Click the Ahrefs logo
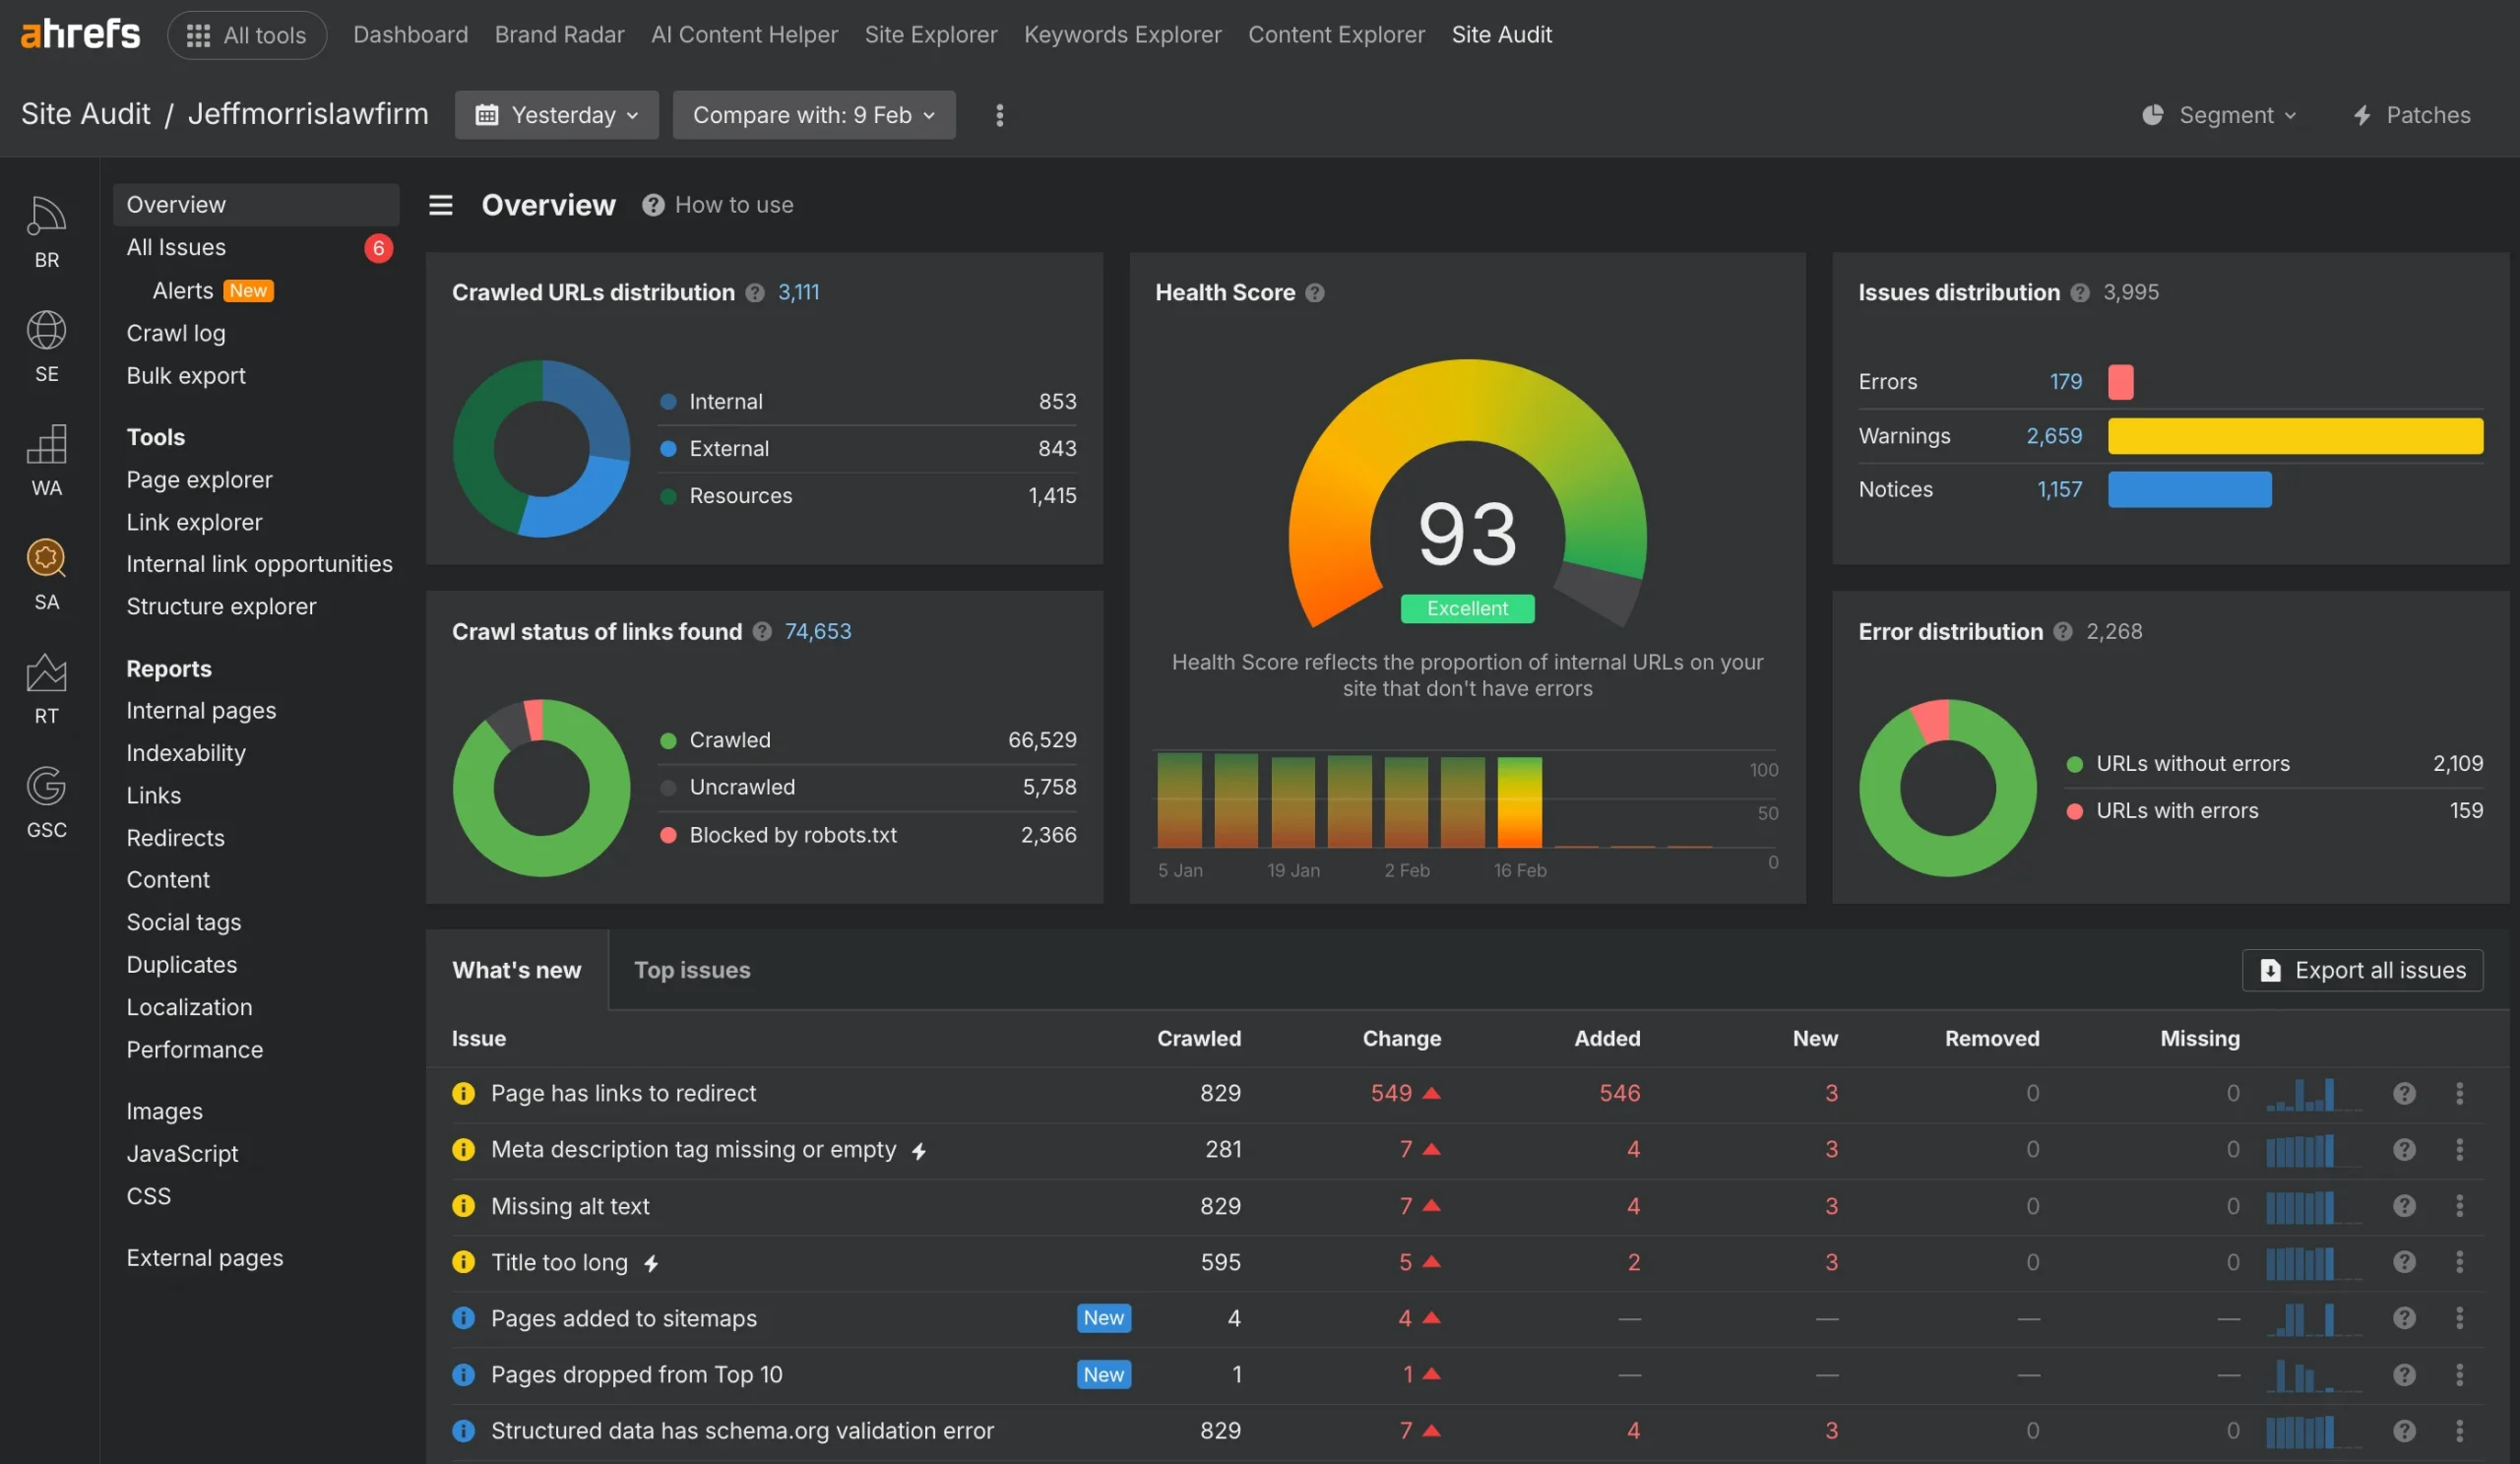 80,34
